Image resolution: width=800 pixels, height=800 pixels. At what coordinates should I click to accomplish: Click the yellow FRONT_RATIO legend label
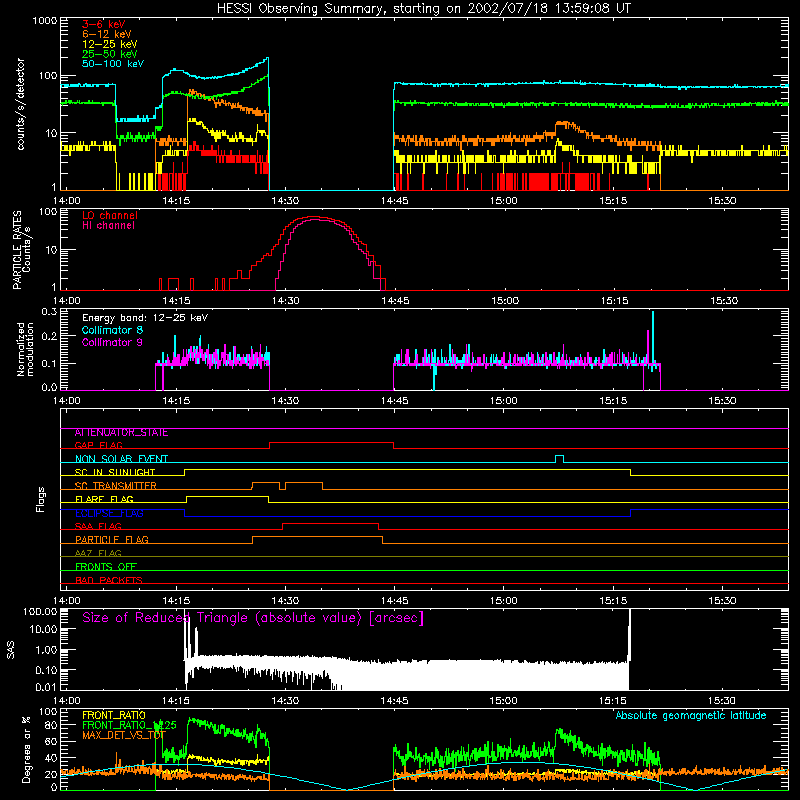pyautogui.click(x=114, y=715)
